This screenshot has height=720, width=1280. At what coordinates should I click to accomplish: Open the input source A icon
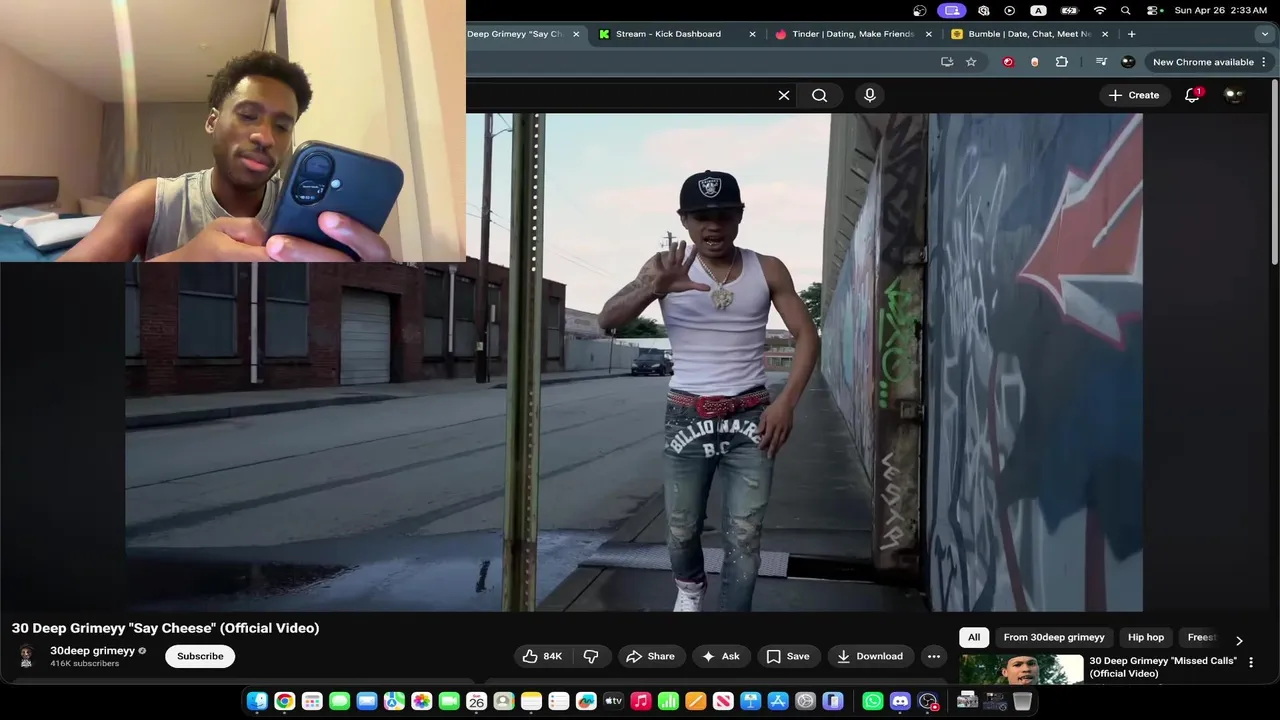point(1038,10)
